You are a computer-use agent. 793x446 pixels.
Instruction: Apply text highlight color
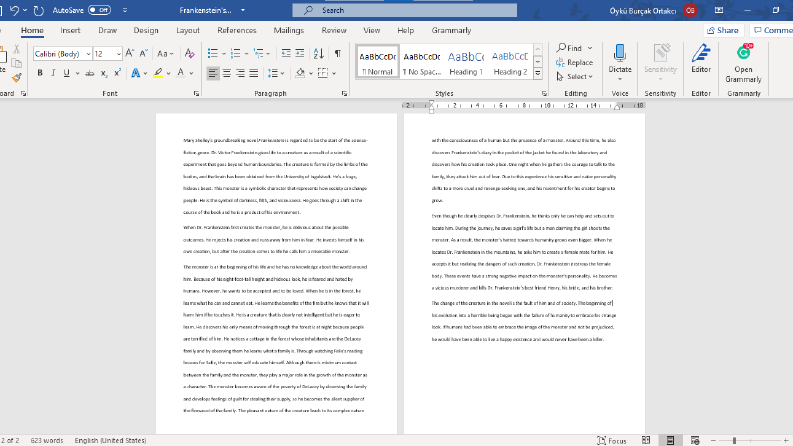(158, 73)
